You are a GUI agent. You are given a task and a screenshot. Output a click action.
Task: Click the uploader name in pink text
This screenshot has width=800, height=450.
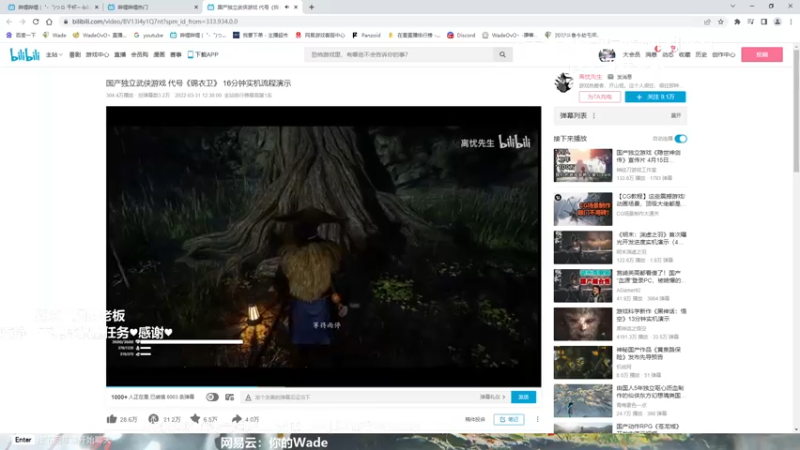[x=590, y=77]
